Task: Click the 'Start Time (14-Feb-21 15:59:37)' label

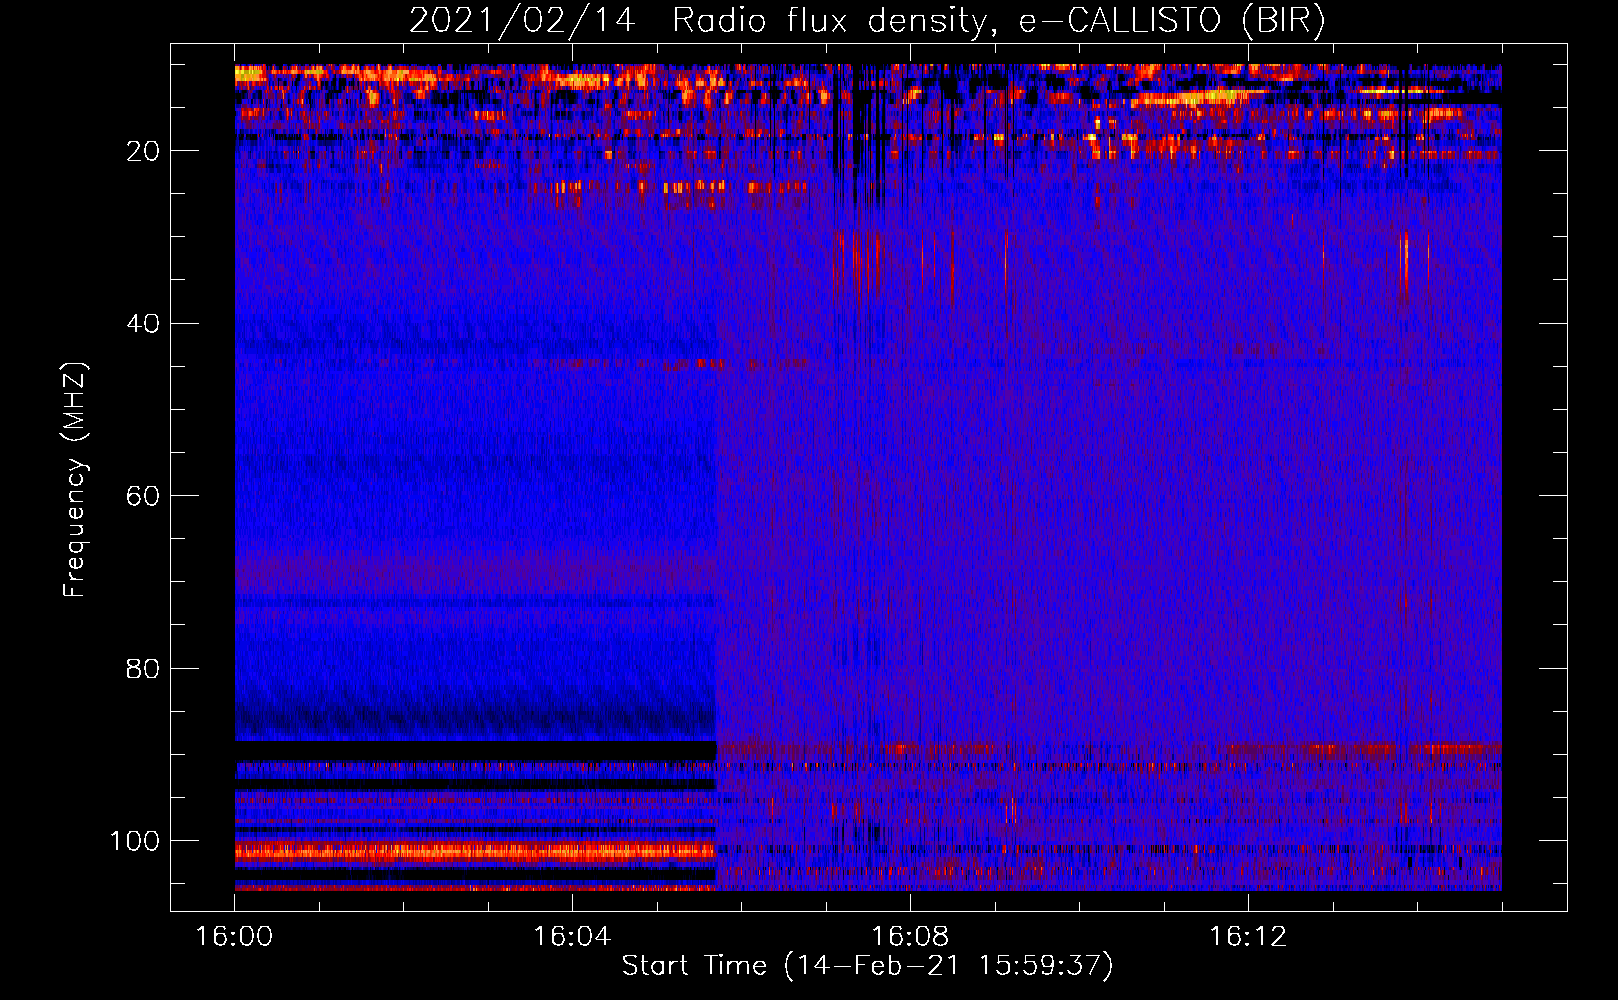Action: [867, 966]
